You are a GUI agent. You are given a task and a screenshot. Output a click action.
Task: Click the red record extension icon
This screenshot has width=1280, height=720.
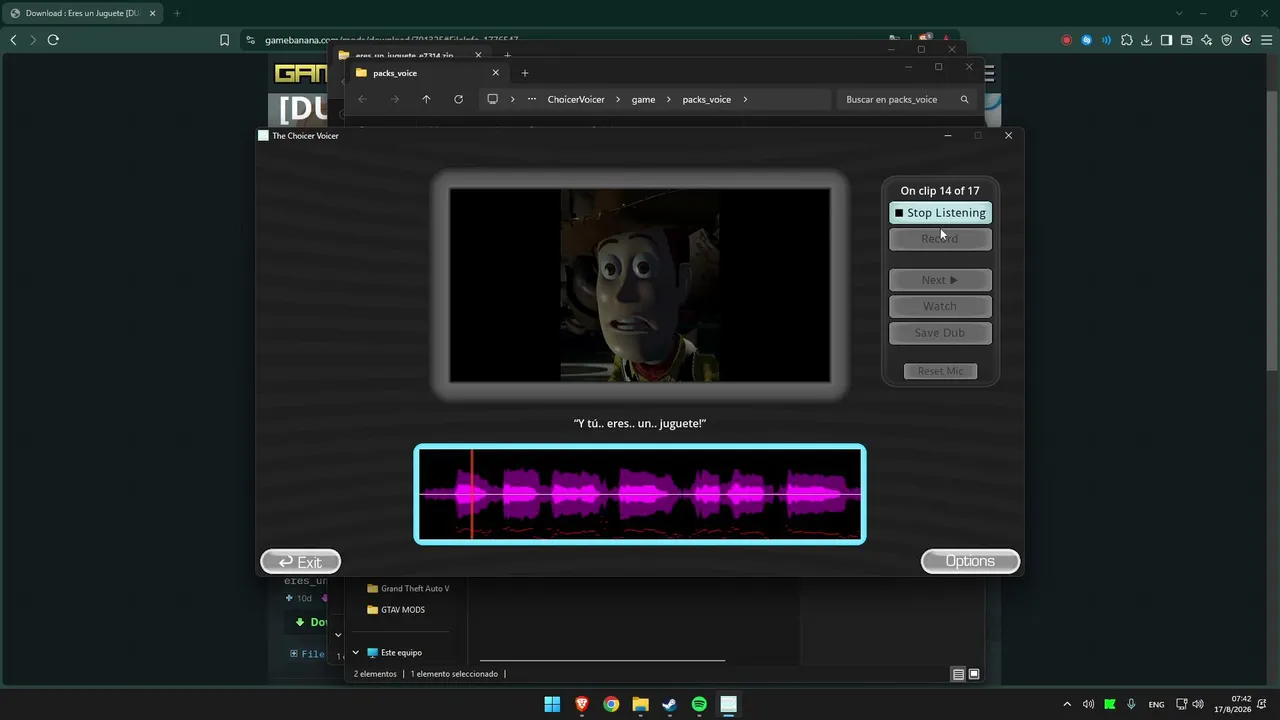tap(1067, 40)
